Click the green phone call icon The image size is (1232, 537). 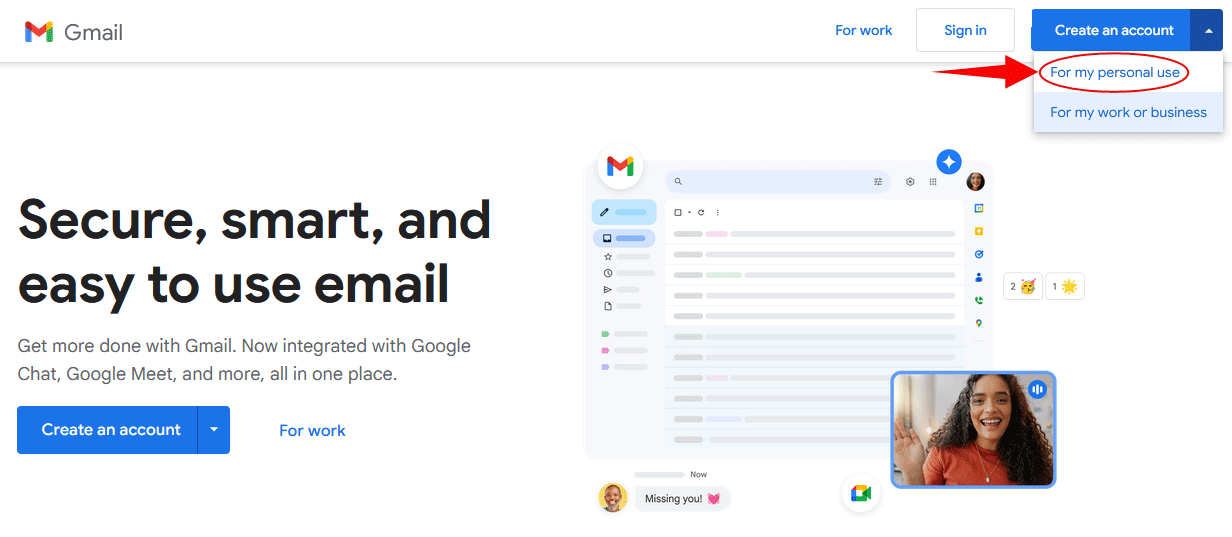[x=979, y=300]
